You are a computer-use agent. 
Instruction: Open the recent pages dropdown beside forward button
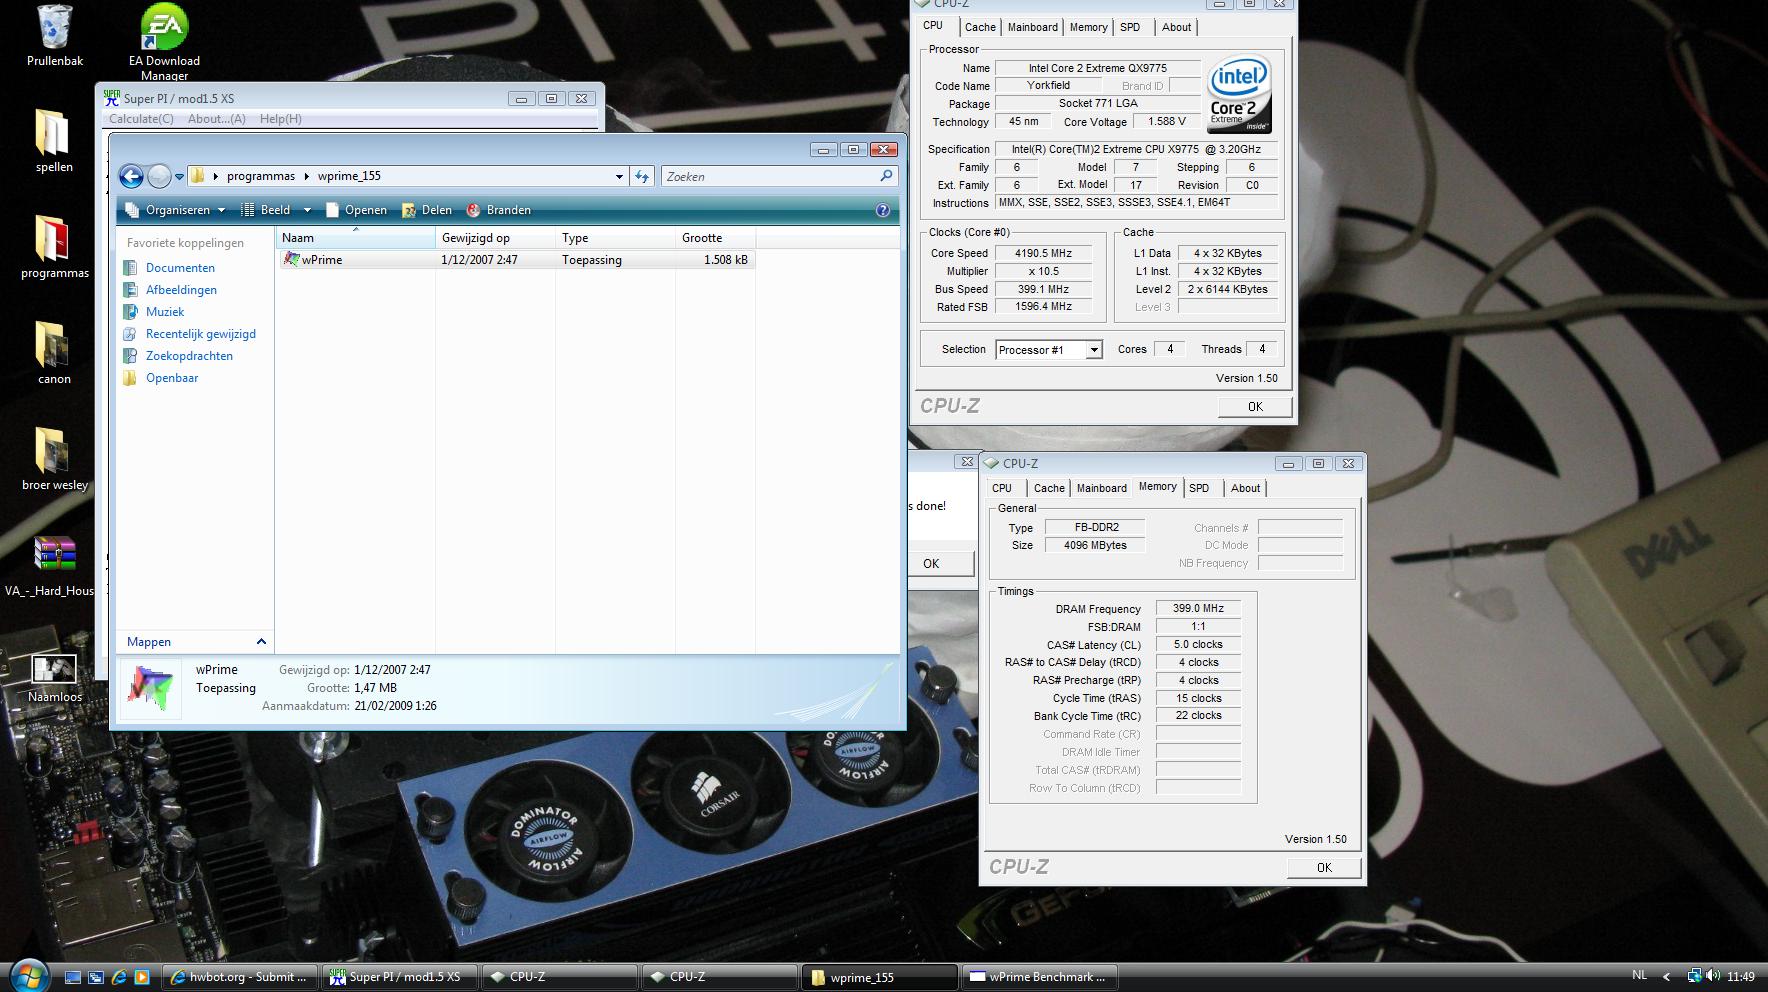pos(180,177)
